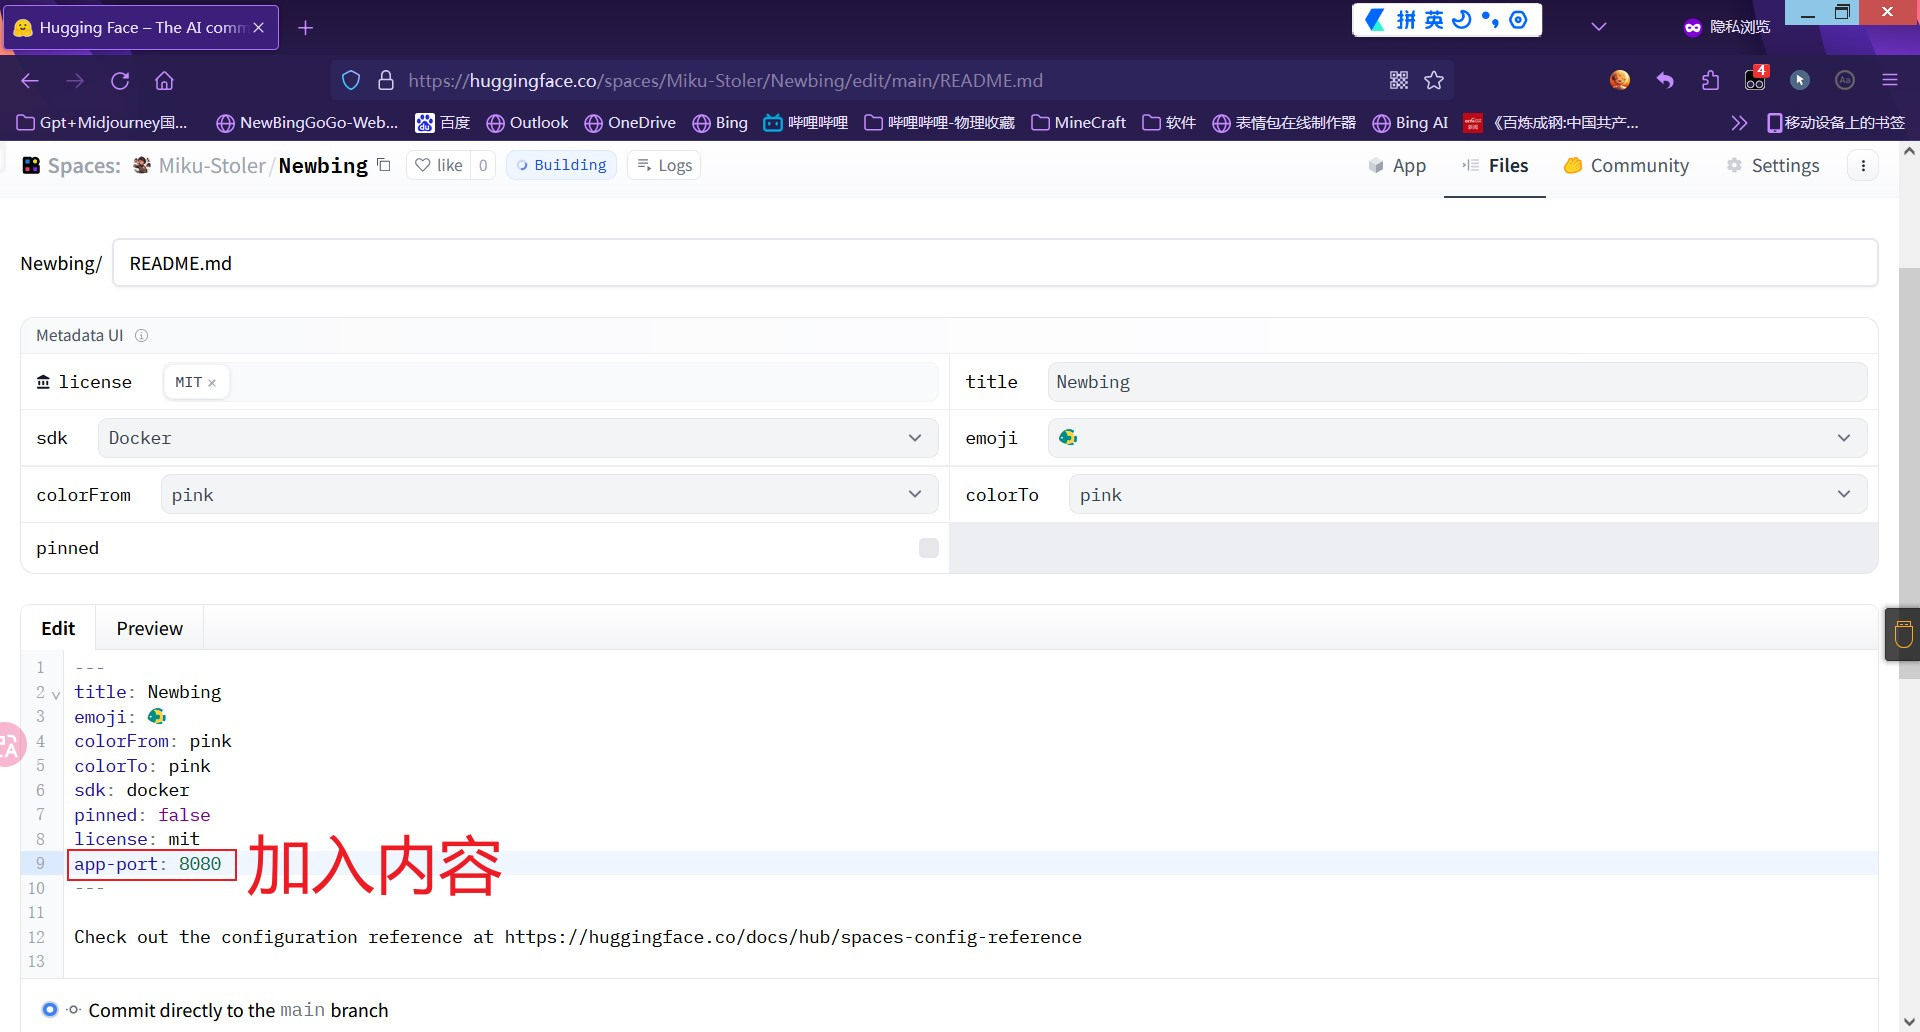Image resolution: width=1920 pixels, height=1032 pixels.
Task: Click the title field containing Newbing
Action: tap(1457, 382)
